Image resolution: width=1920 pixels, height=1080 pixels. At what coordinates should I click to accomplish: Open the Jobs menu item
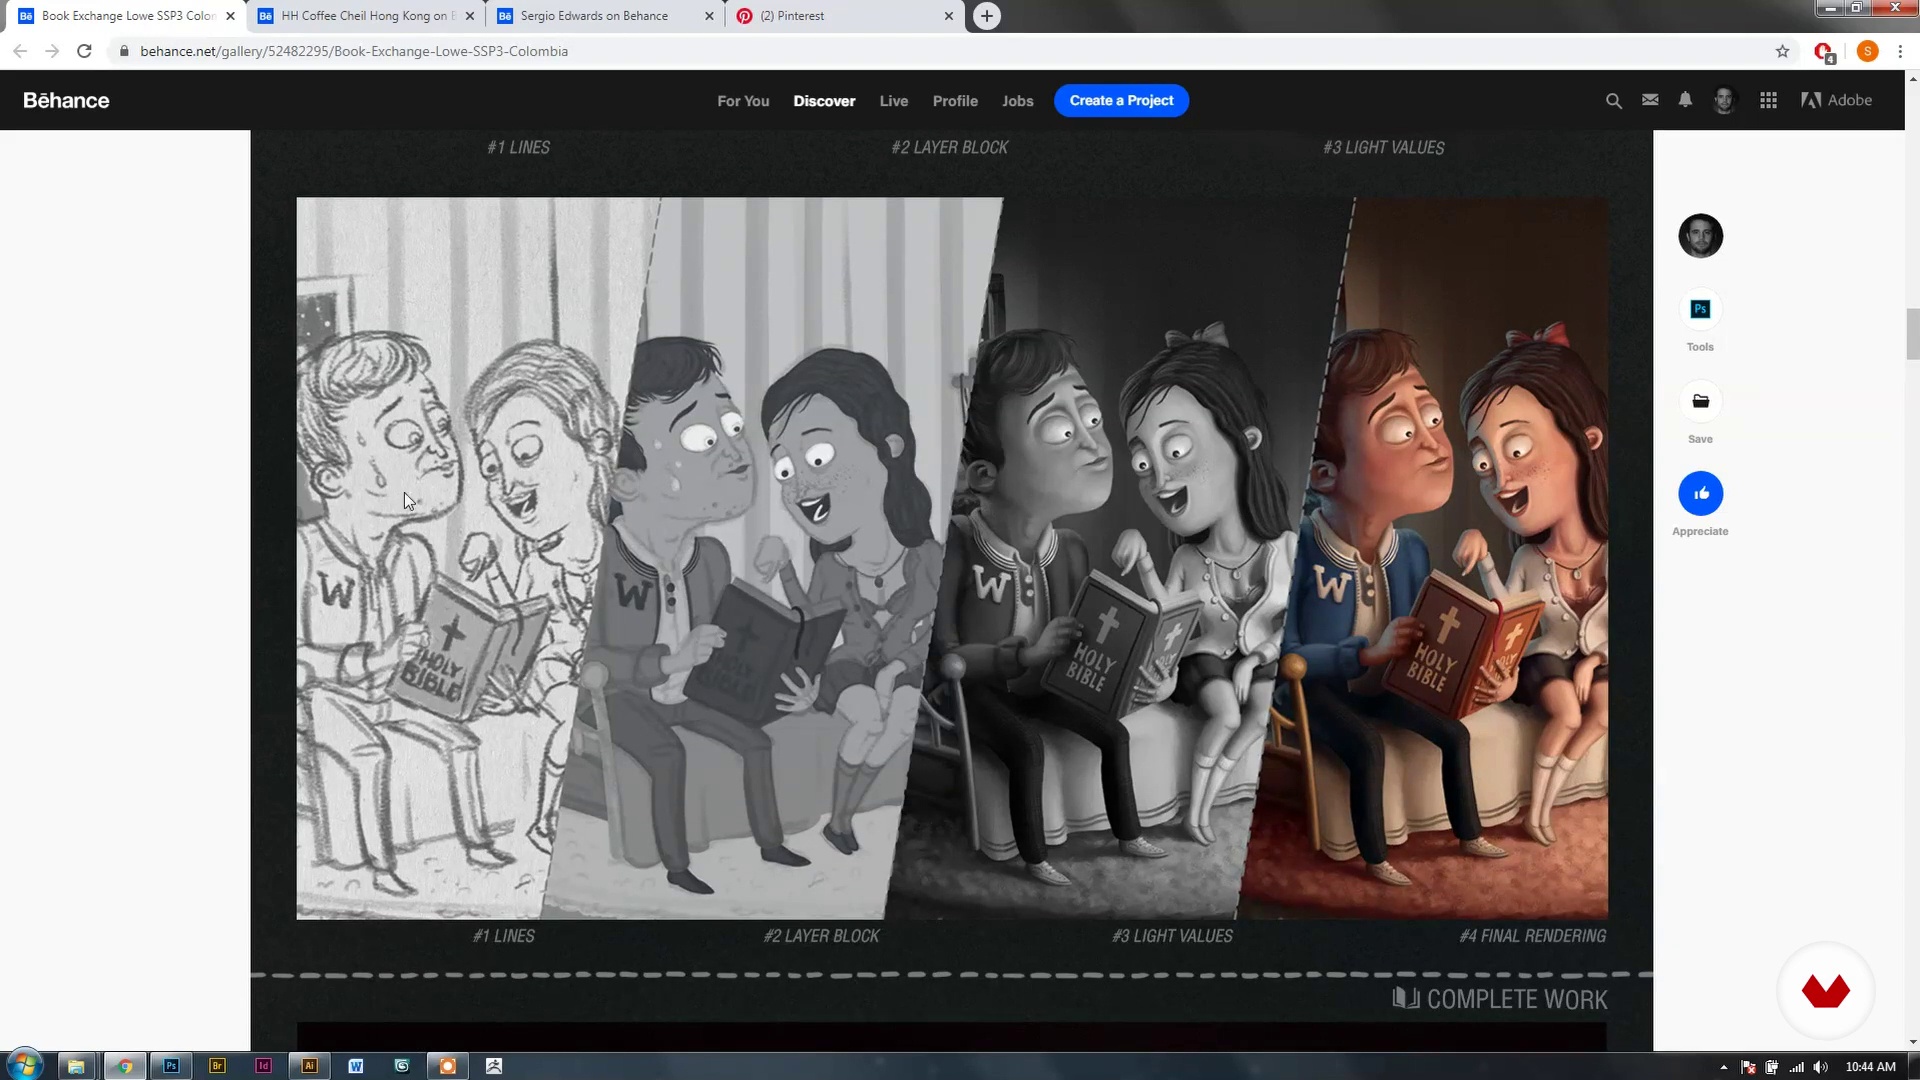coord(1017,101)
